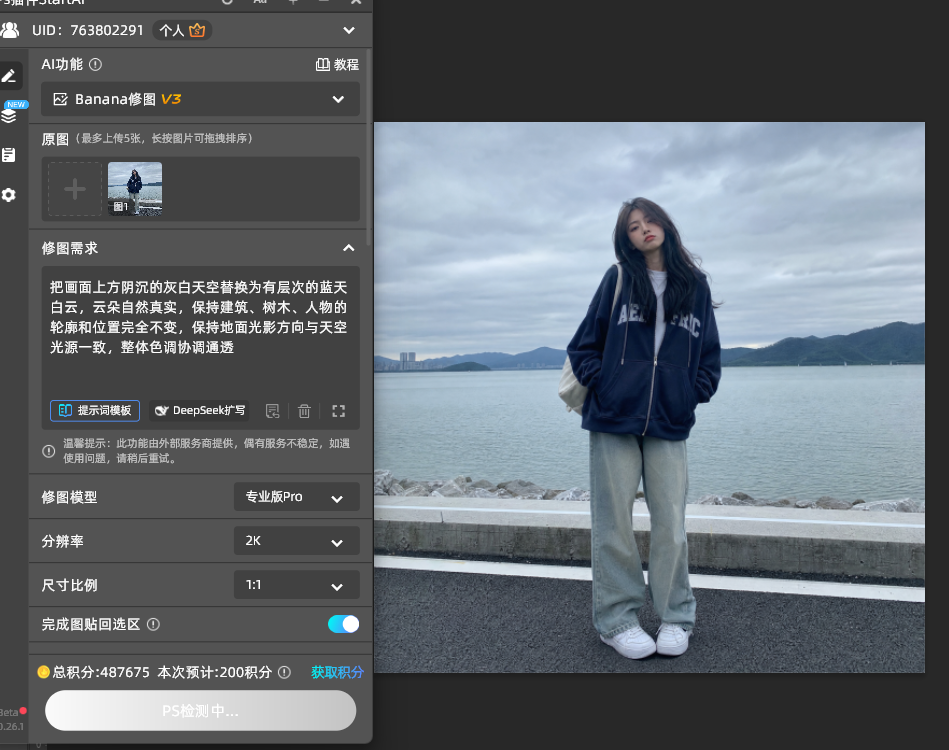949x750 pixels.
Task: Click the 获取积分 link
Action: tap(337, 672)
